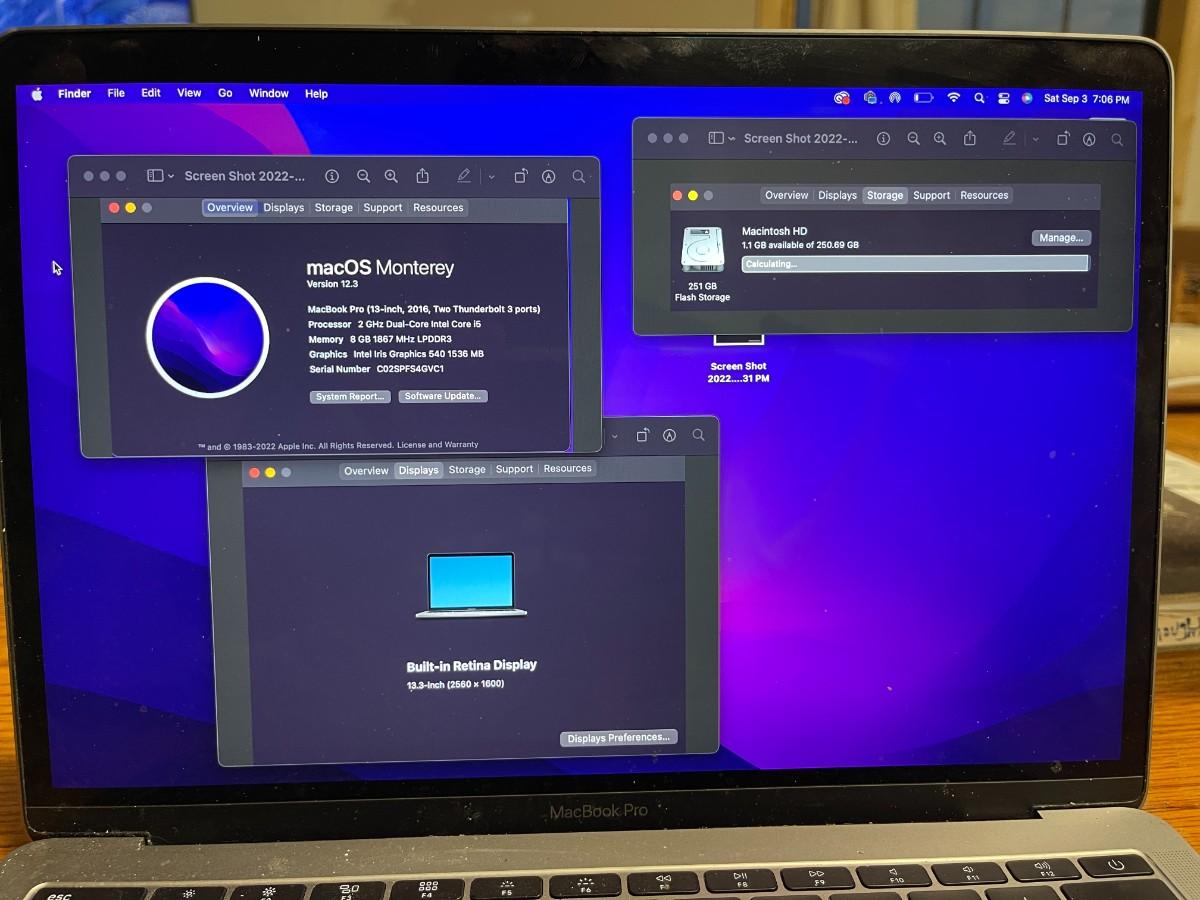Image resolution: width=1200 pixels, height=900 pixels.
Task: Open Control Center toggles in the menu bar
Action: coord(1003,98)
